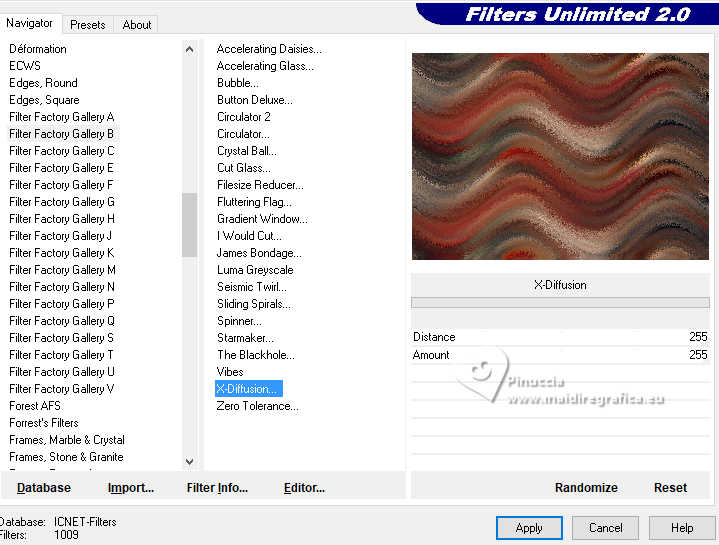Select Filter Factory Gallery E
719x545 pixels.
[x=61, y=168]
